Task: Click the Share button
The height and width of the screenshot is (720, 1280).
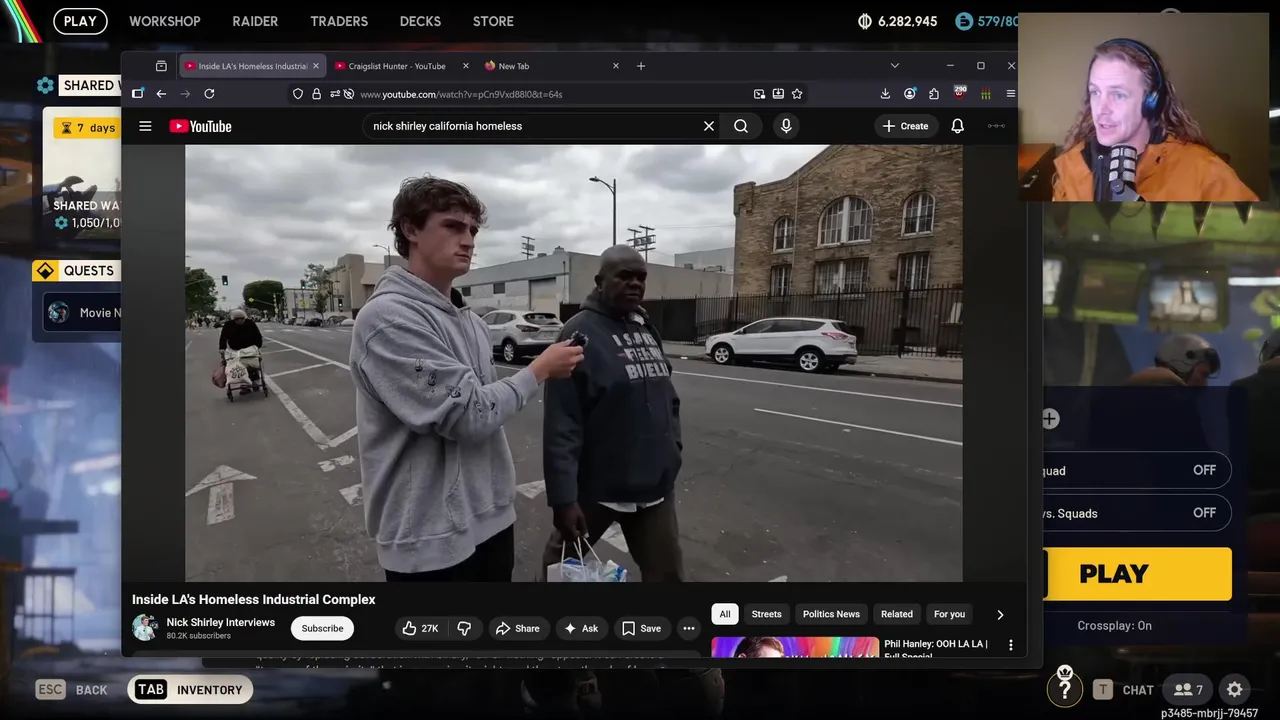Action: click(517, 628)
